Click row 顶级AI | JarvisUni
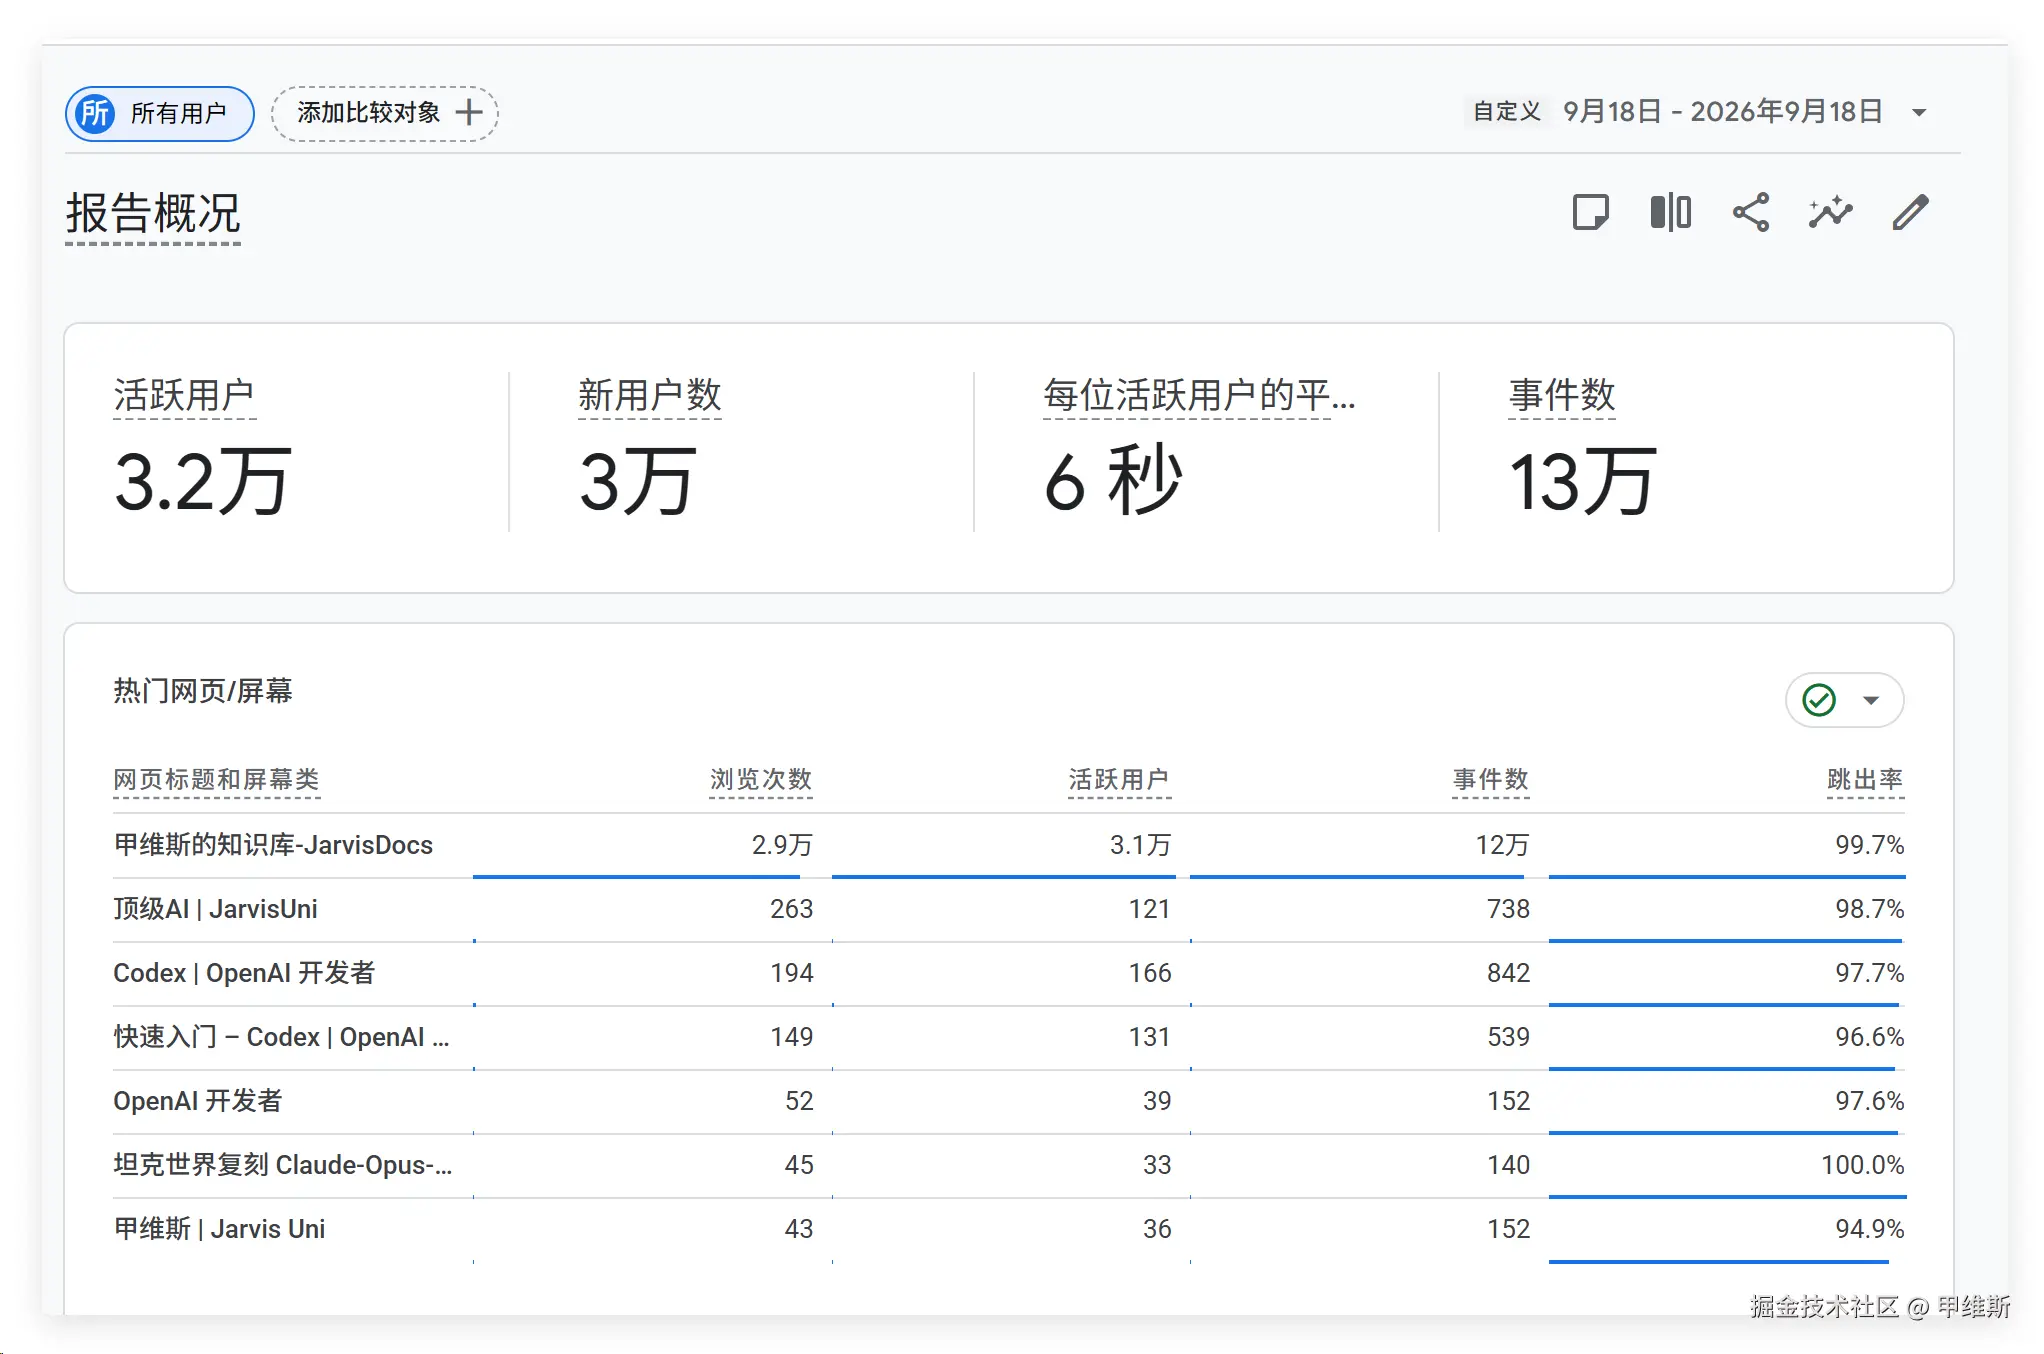This screenshot has height=1354, width=2044. (1009, 909)
